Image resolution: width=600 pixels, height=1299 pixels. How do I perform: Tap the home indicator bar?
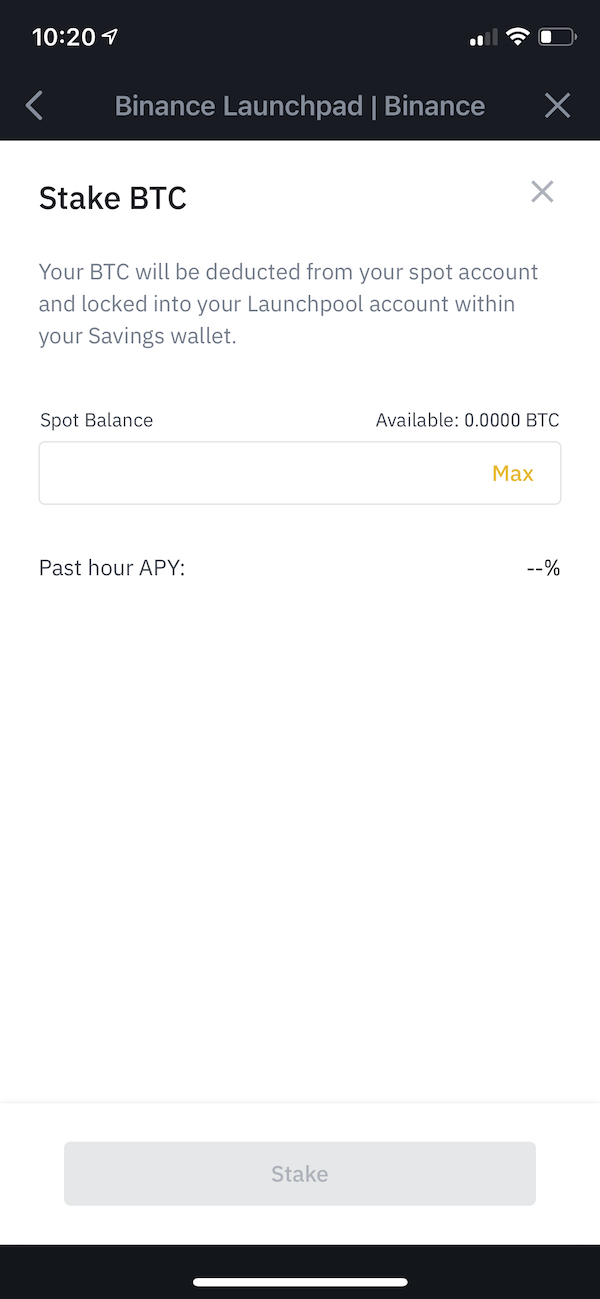click(x=300, y=1282)
